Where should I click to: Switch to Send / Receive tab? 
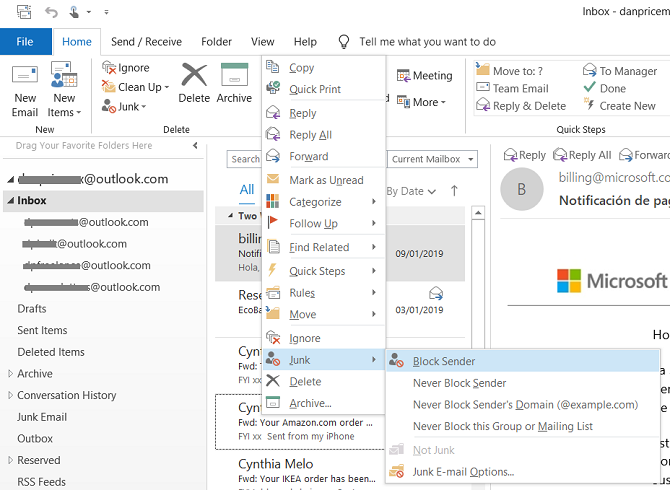pos(146,41)
